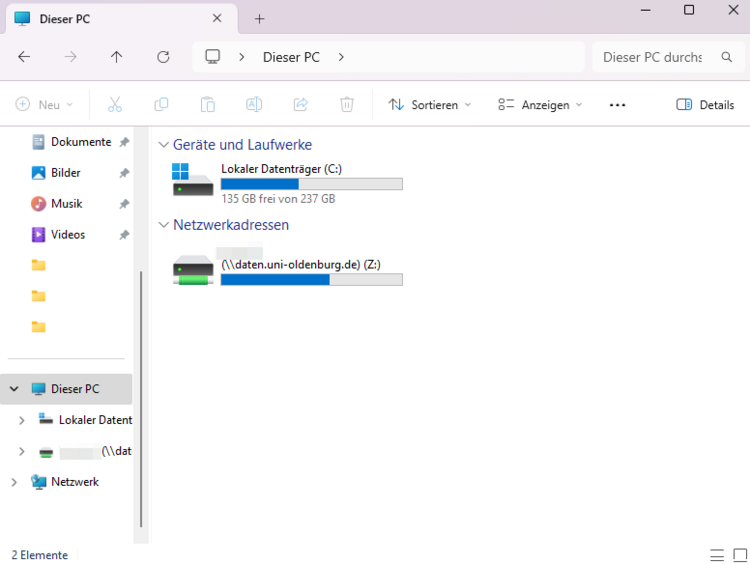Screen dimensions: 750x564
Task: Toggle the Details pane button
Action: coord(705,105)
